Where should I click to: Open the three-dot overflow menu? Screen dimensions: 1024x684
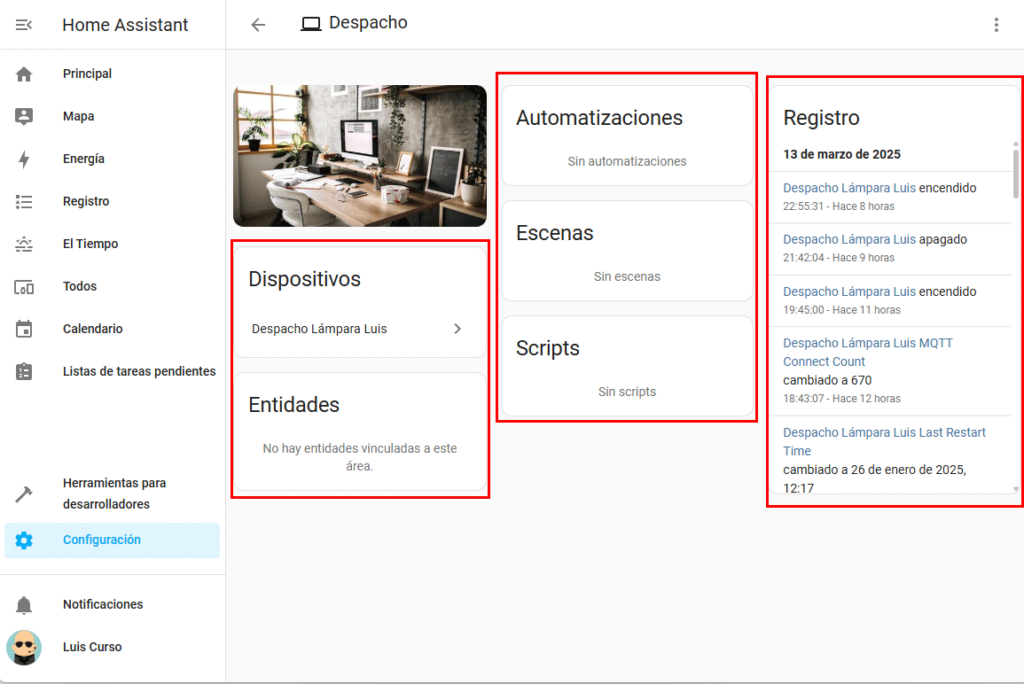(x=996, y=25)
